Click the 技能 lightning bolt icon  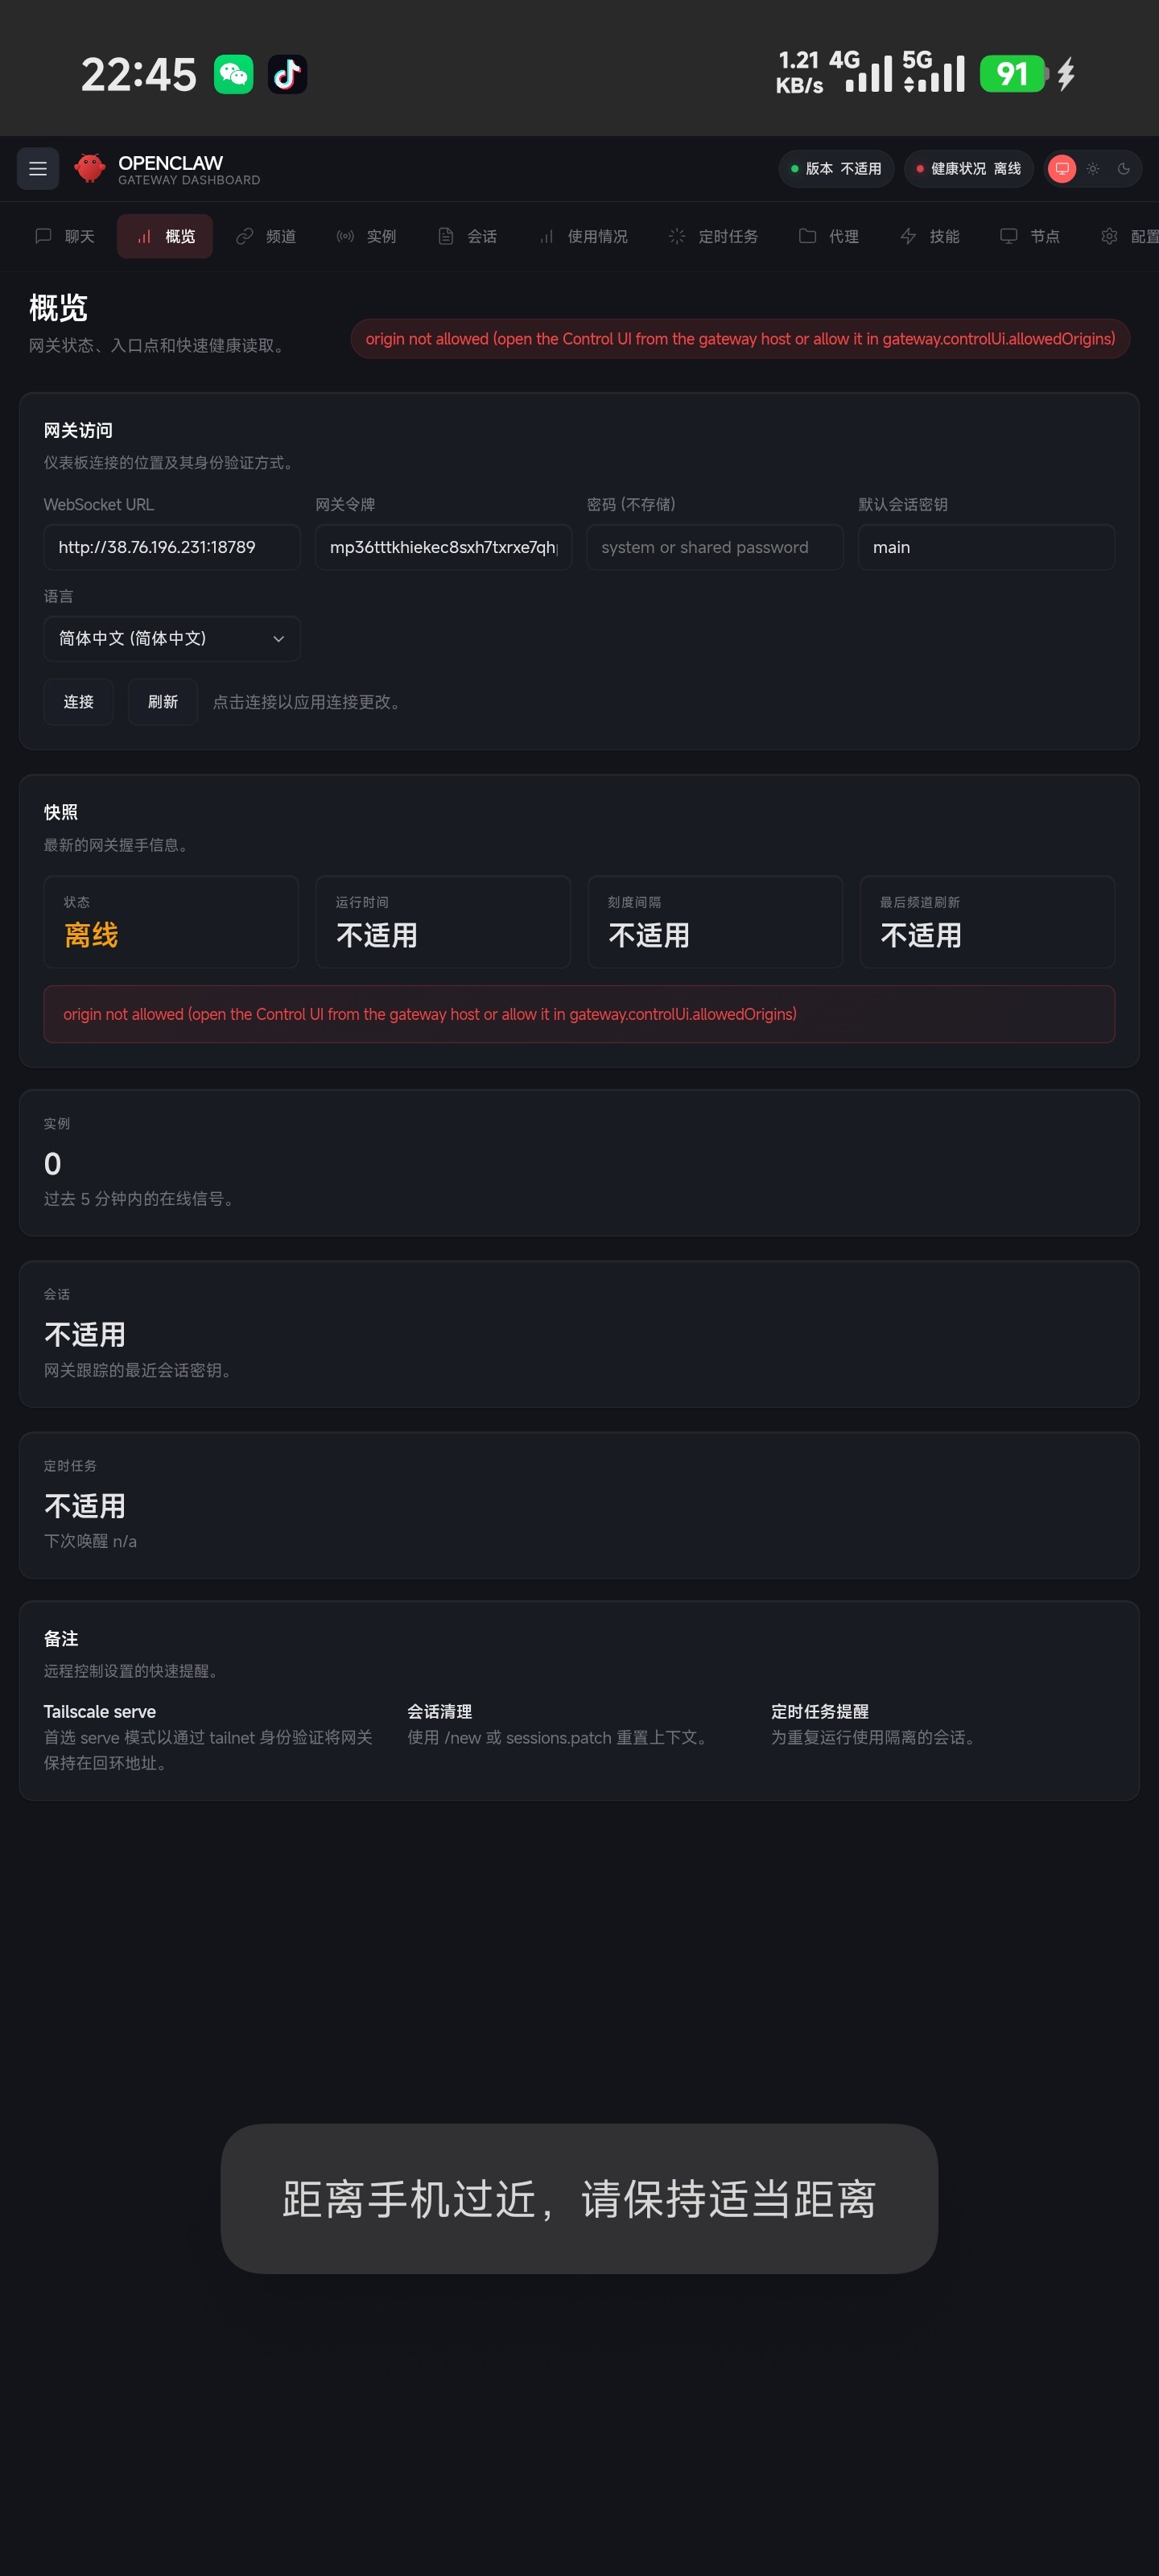click(908, 237)
